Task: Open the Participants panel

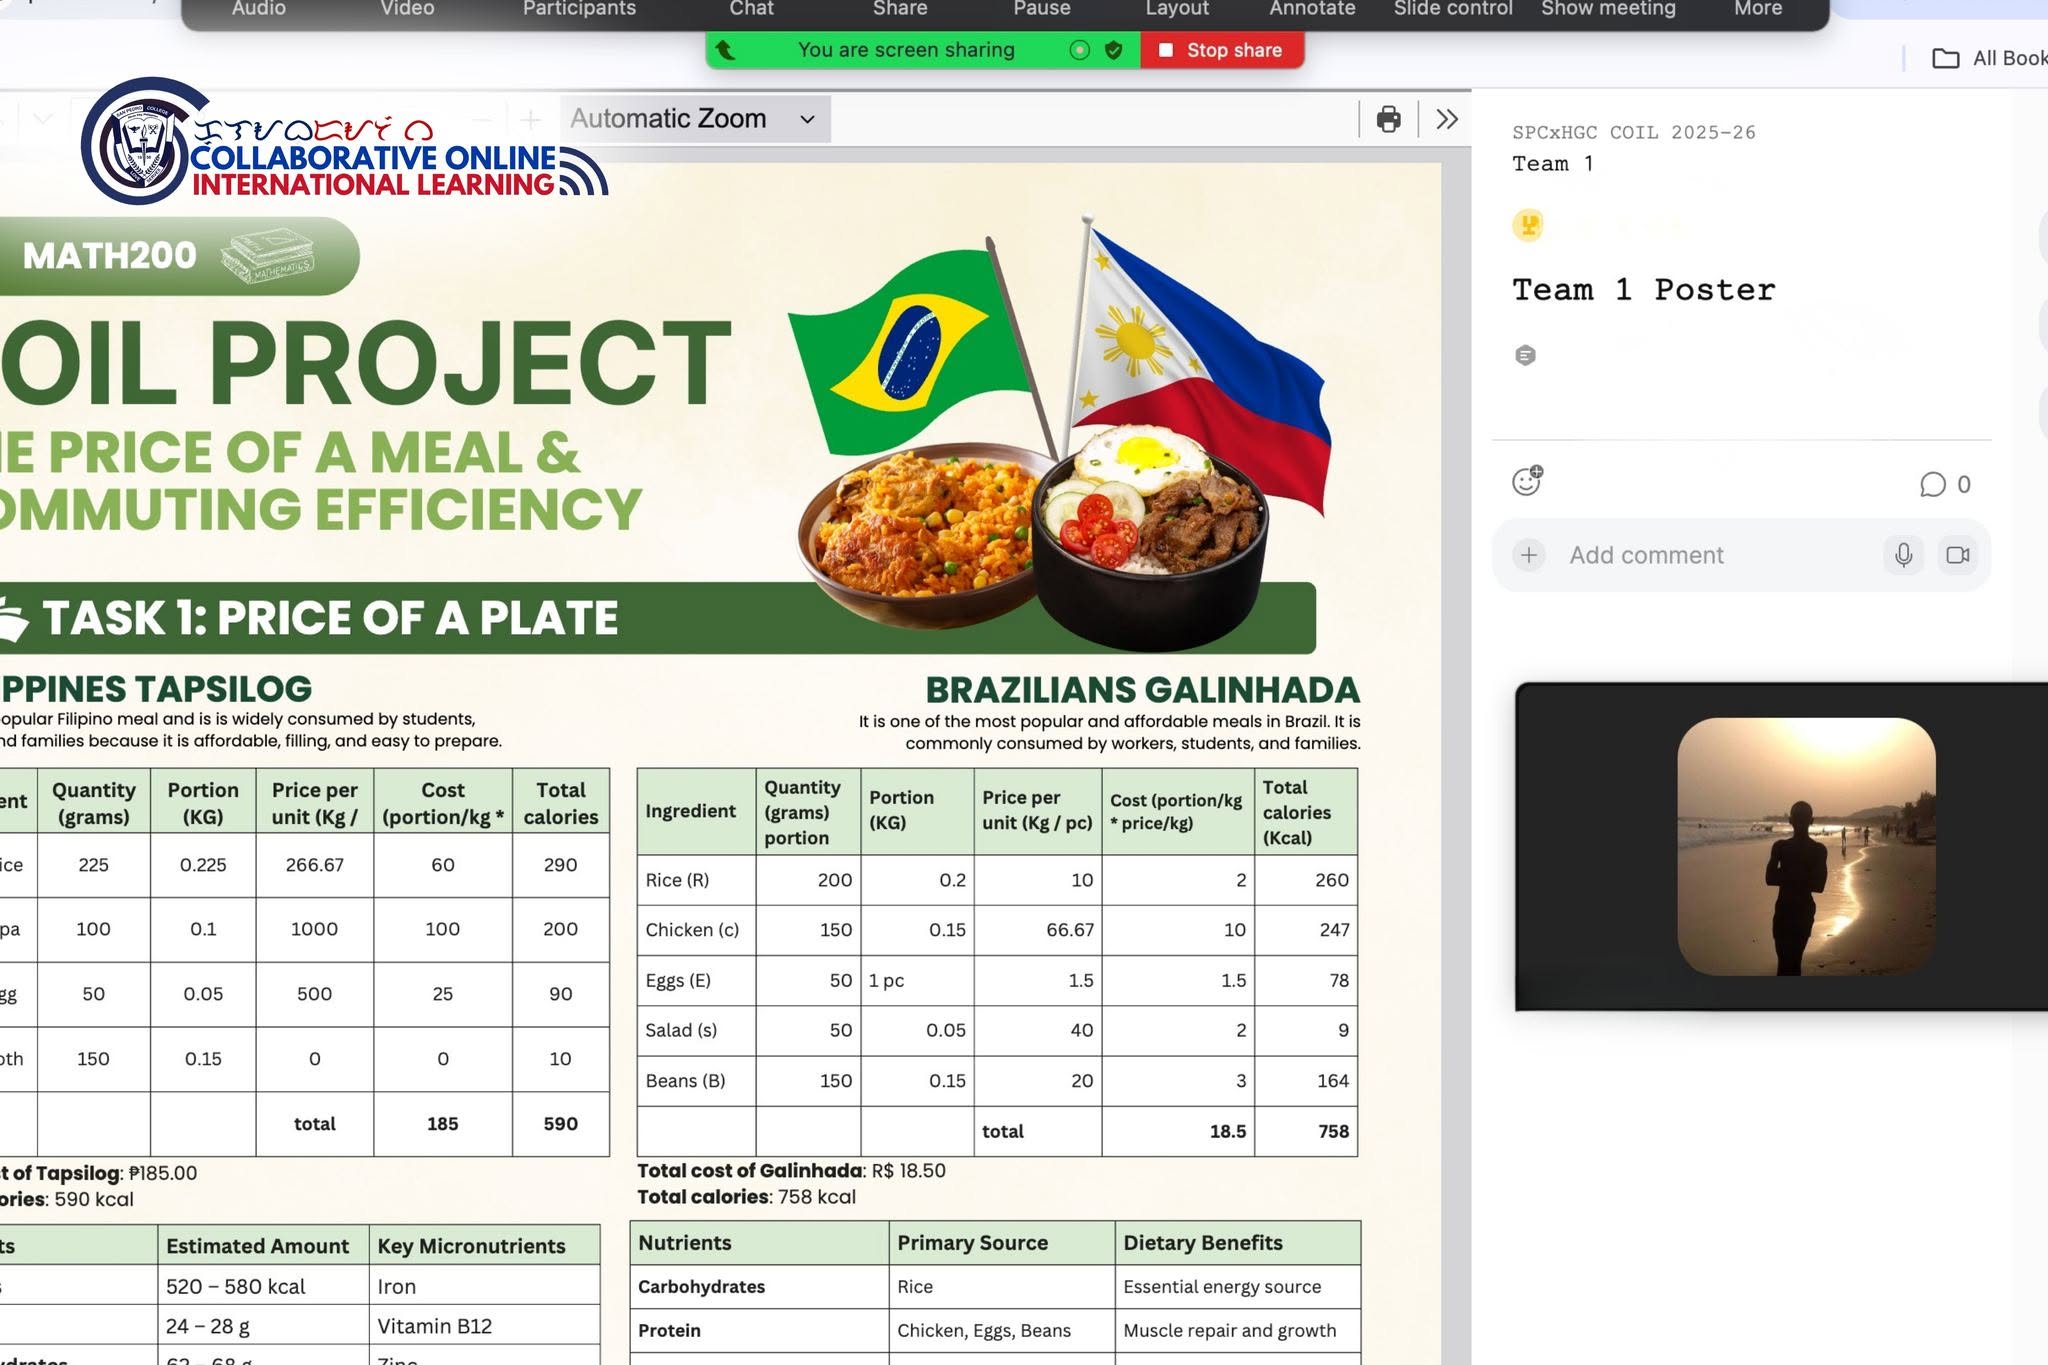Action: click(579, 9)
